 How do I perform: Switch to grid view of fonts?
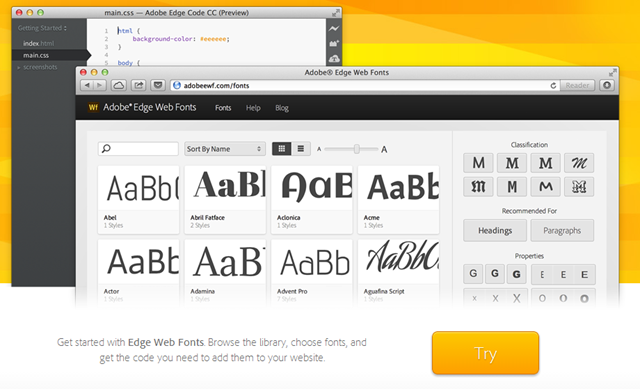click(282, 149)
